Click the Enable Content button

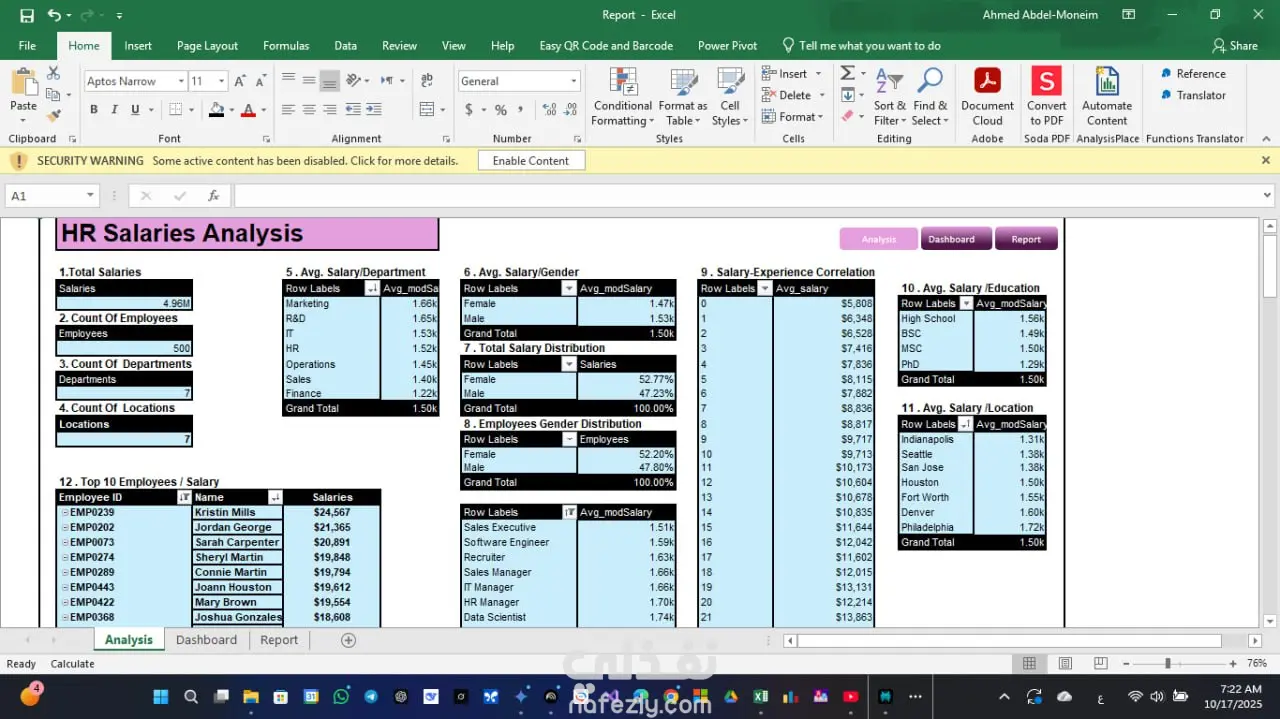point(531,160)
